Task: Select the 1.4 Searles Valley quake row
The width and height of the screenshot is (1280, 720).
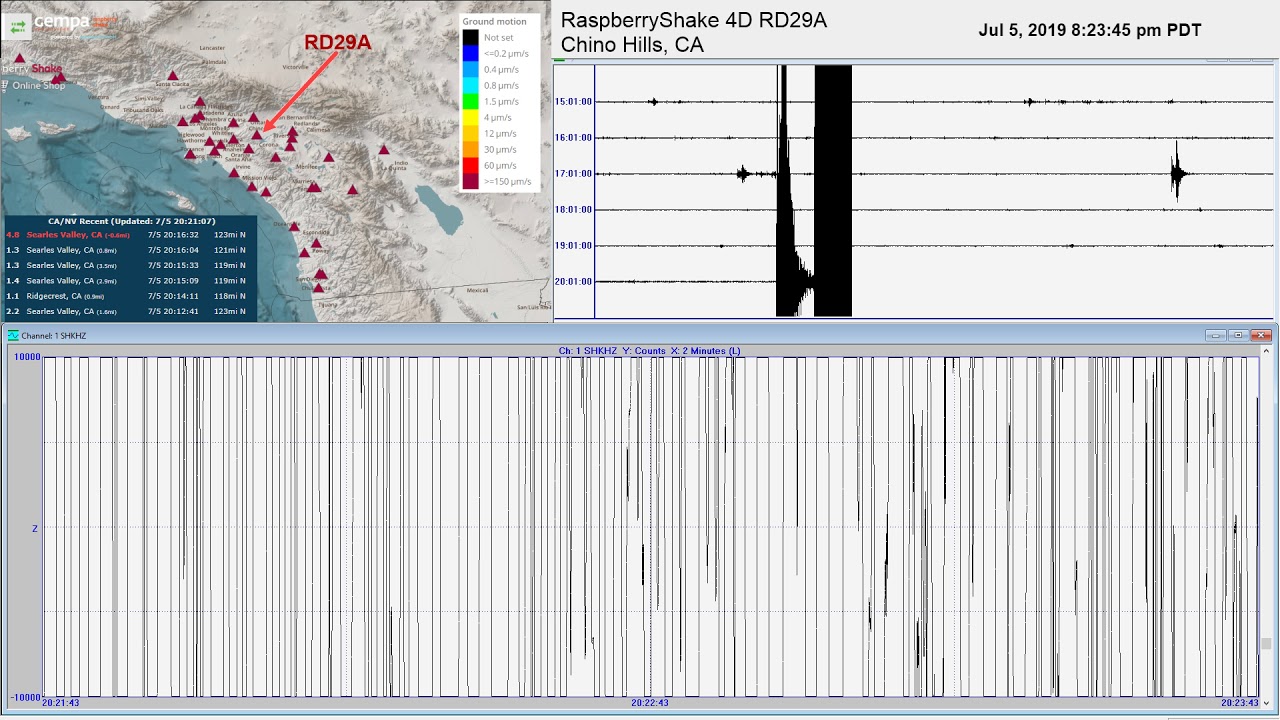Action: point(130,281)
